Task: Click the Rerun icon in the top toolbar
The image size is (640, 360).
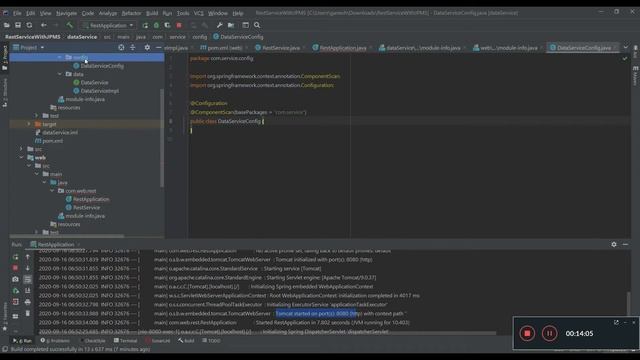Action: [x=145, y=25]
